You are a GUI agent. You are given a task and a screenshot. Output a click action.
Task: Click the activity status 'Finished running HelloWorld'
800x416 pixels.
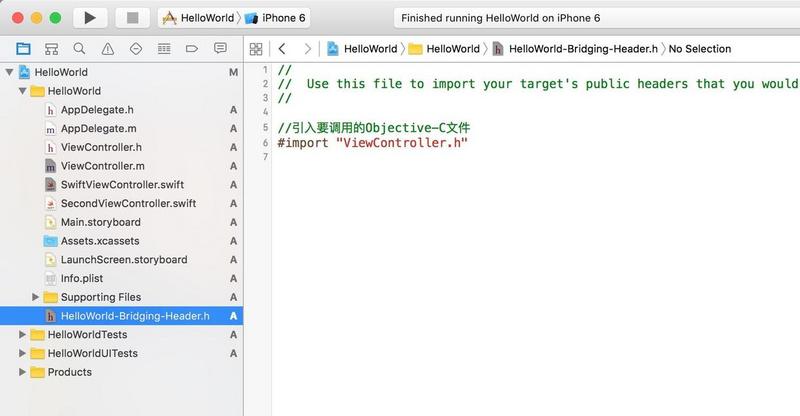pos(501,18)
